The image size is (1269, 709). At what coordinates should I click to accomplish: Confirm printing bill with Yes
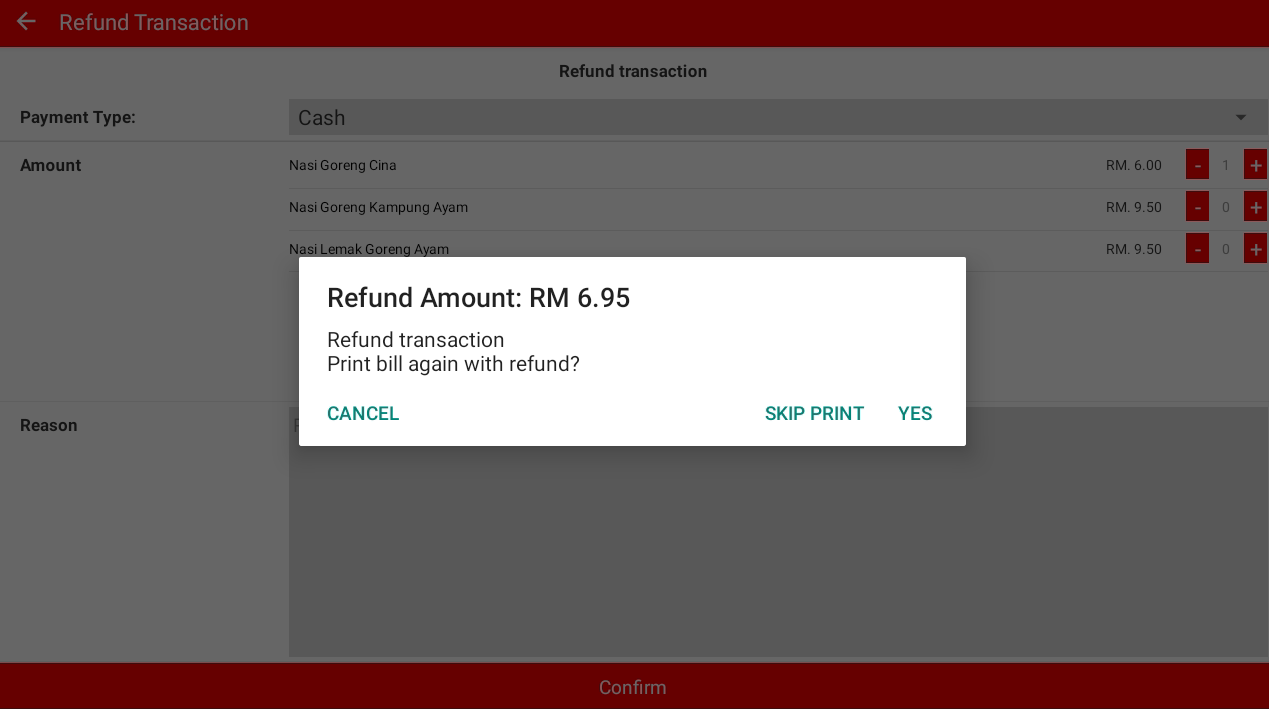pyautogui.click(x=915, y=413)
